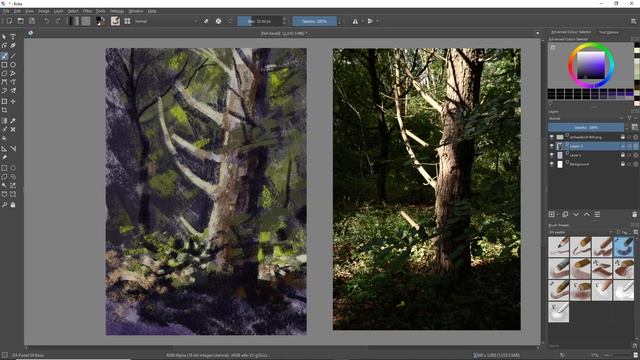Click the Redo arrow in toolbar

tap(58, 21)
